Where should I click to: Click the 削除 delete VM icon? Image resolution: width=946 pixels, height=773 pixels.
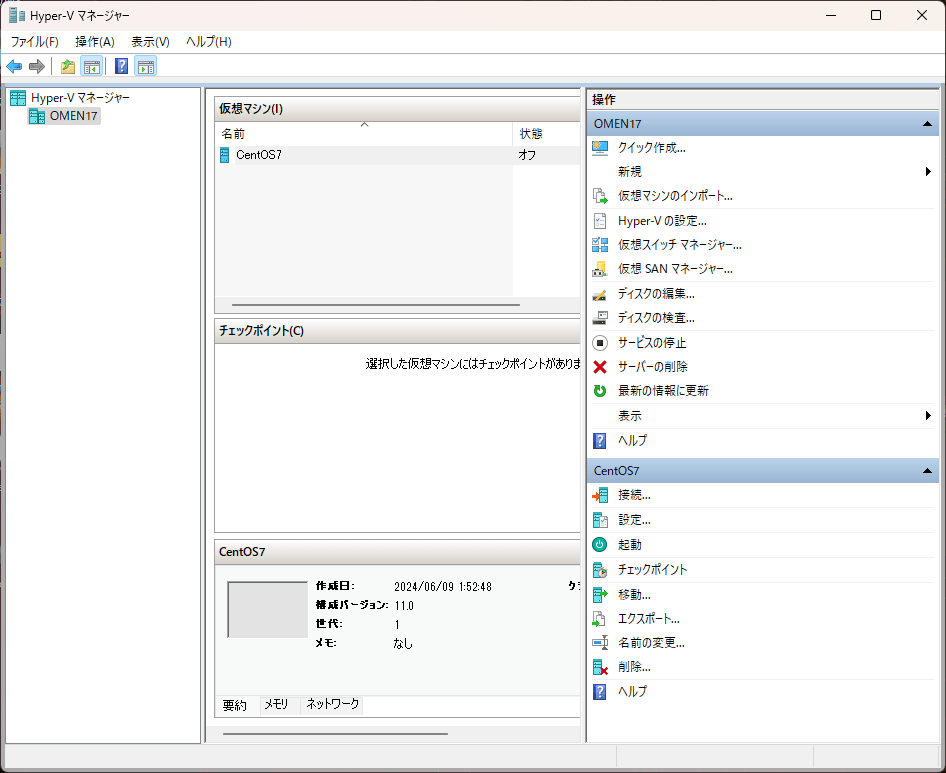[x=600, y=667]
